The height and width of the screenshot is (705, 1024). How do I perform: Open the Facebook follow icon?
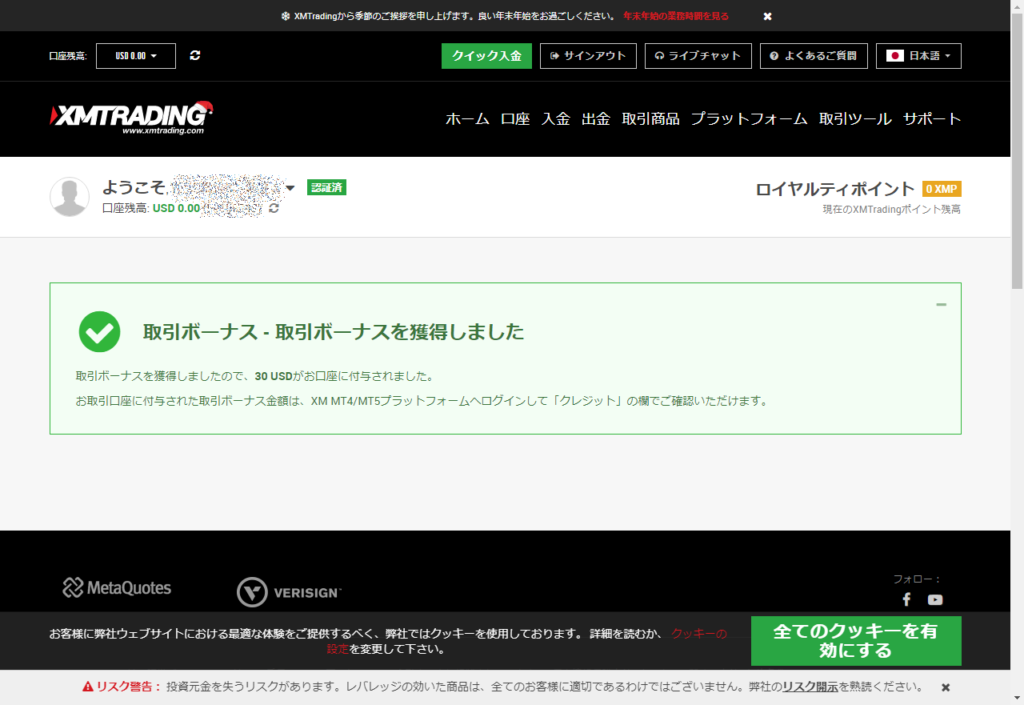(906, 599)
